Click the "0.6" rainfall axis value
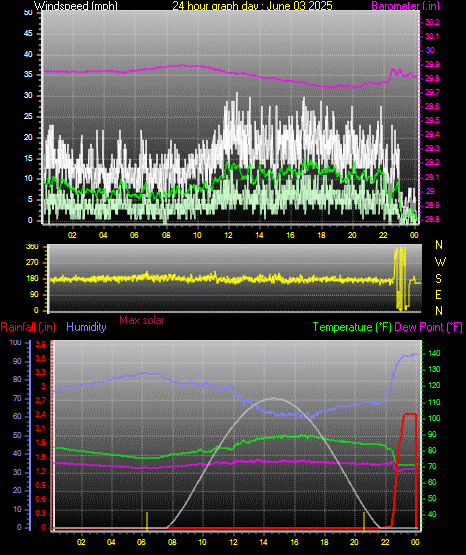Image resolution: width=466 pixels, height=555 pixels. click(41, 499)
